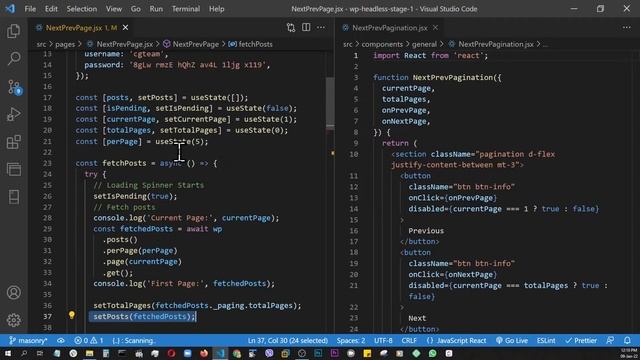Start Go Live server
This screenshot has height=360, width=640.
[x=511, y=340]
